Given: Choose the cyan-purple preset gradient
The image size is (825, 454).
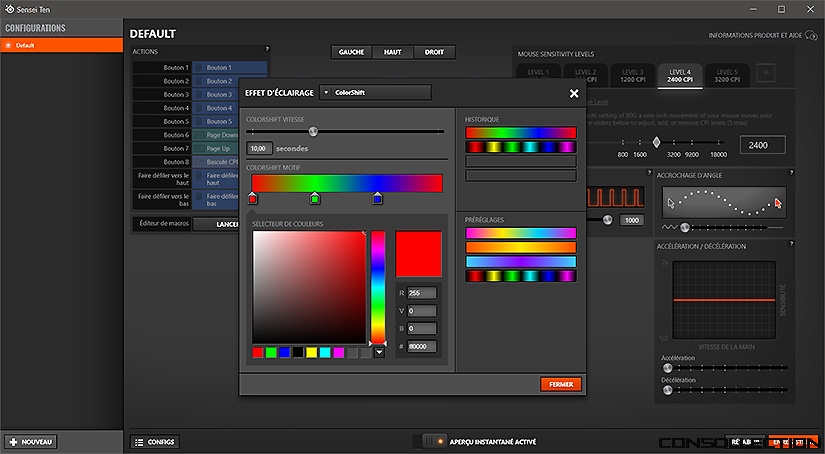Looking at the screenshot, I should [520, 261].
